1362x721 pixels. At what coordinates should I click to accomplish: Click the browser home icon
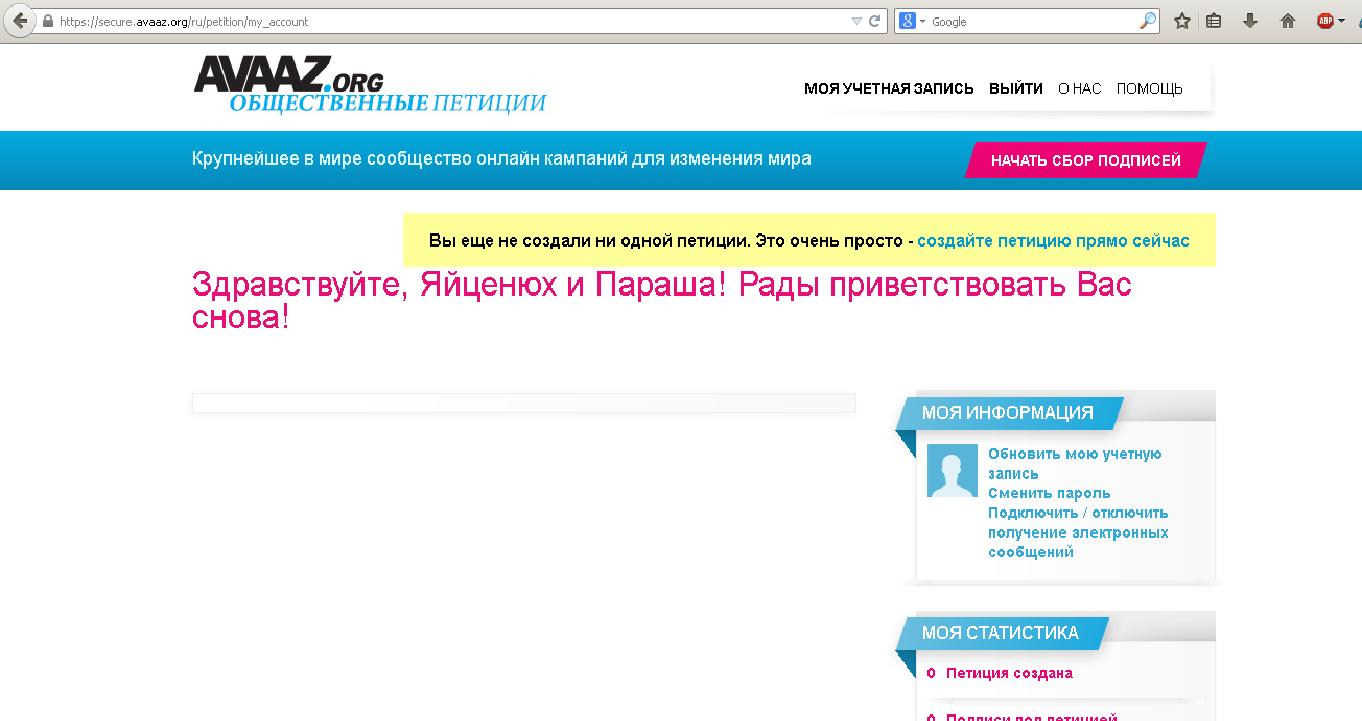point(1288,21)
